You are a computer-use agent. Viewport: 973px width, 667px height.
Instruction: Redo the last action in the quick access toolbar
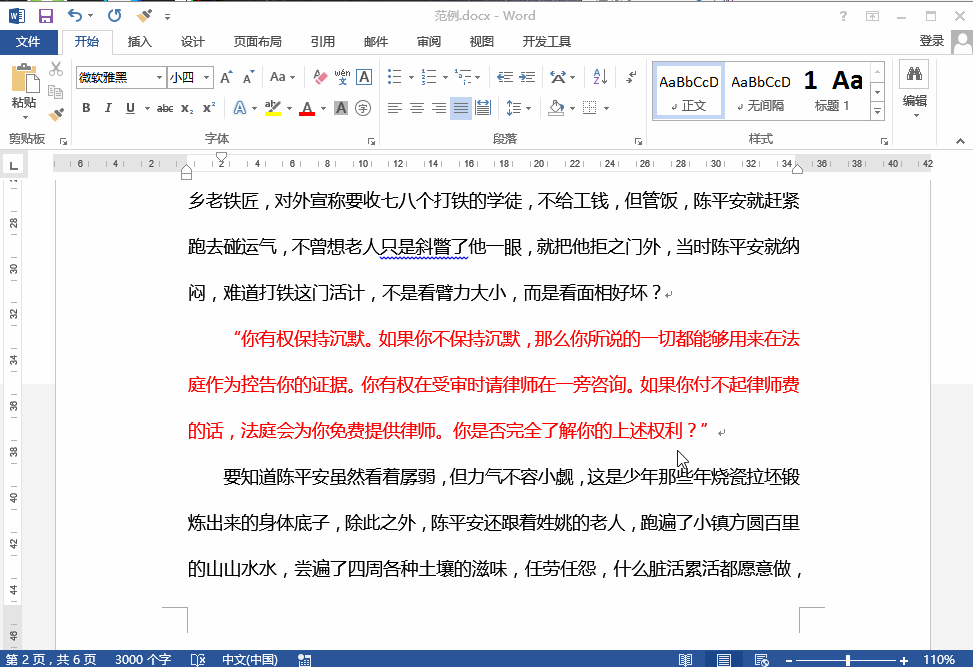pyautogui.click(x=114, y=16)
